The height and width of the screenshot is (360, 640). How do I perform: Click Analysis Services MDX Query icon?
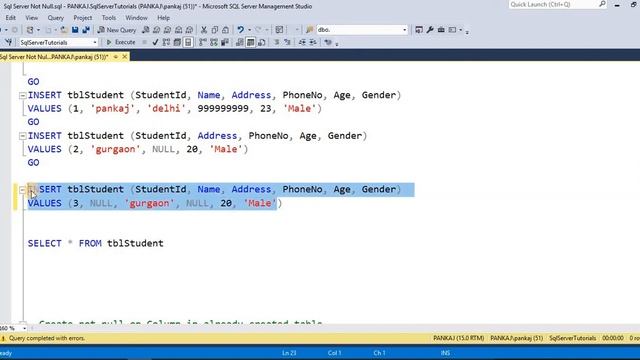coord(157,30)
